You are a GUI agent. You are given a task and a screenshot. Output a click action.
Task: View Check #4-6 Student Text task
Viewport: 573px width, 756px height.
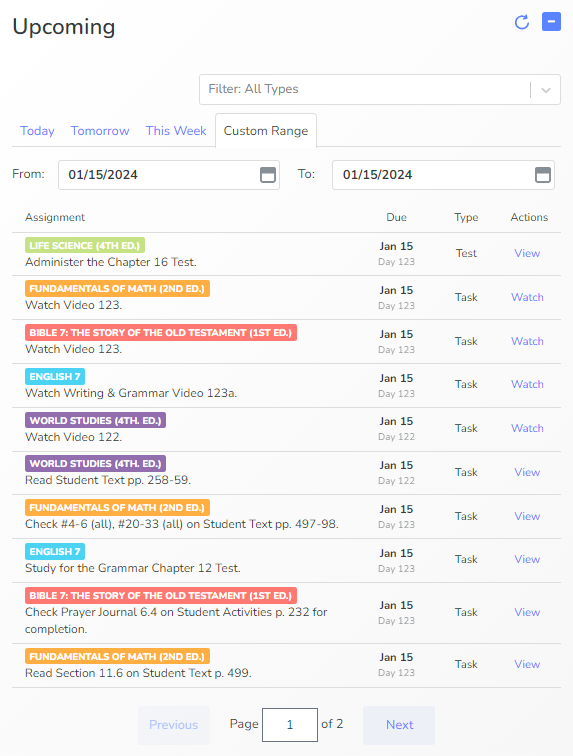(527, 516)
